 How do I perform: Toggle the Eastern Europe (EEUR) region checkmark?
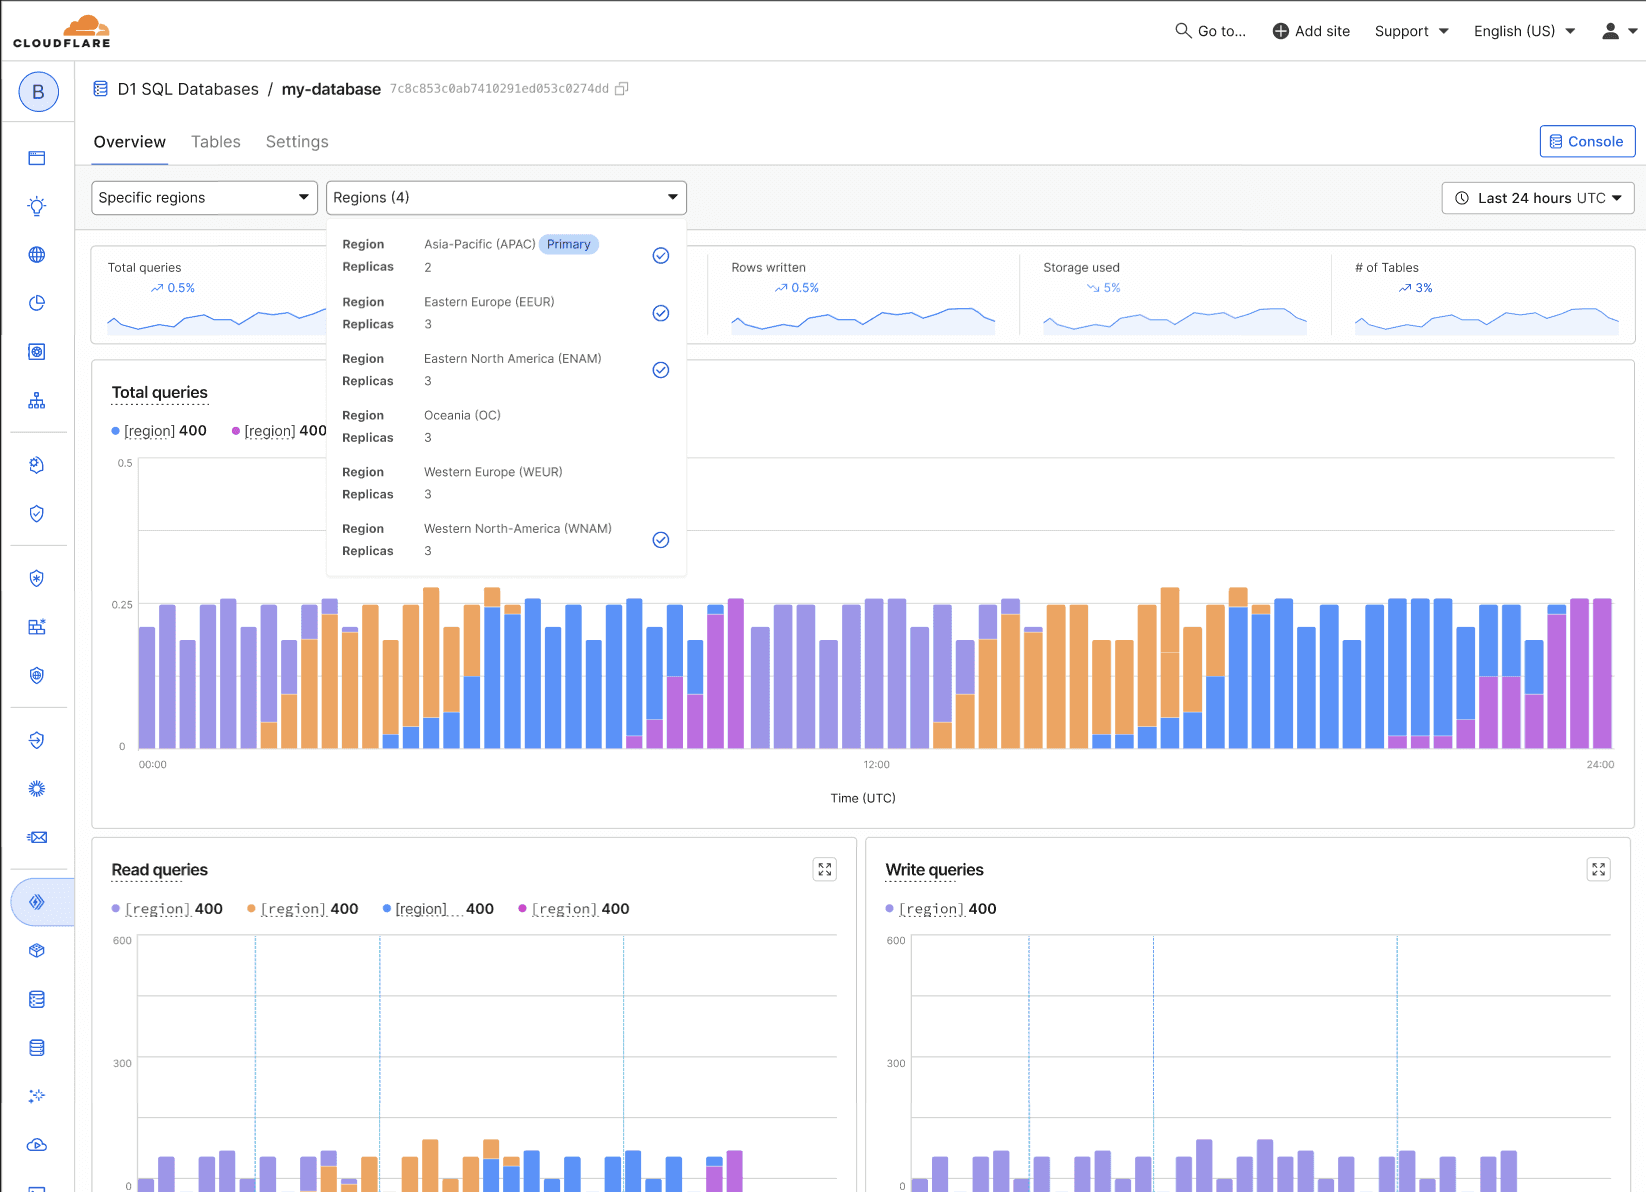pos(661,313)
